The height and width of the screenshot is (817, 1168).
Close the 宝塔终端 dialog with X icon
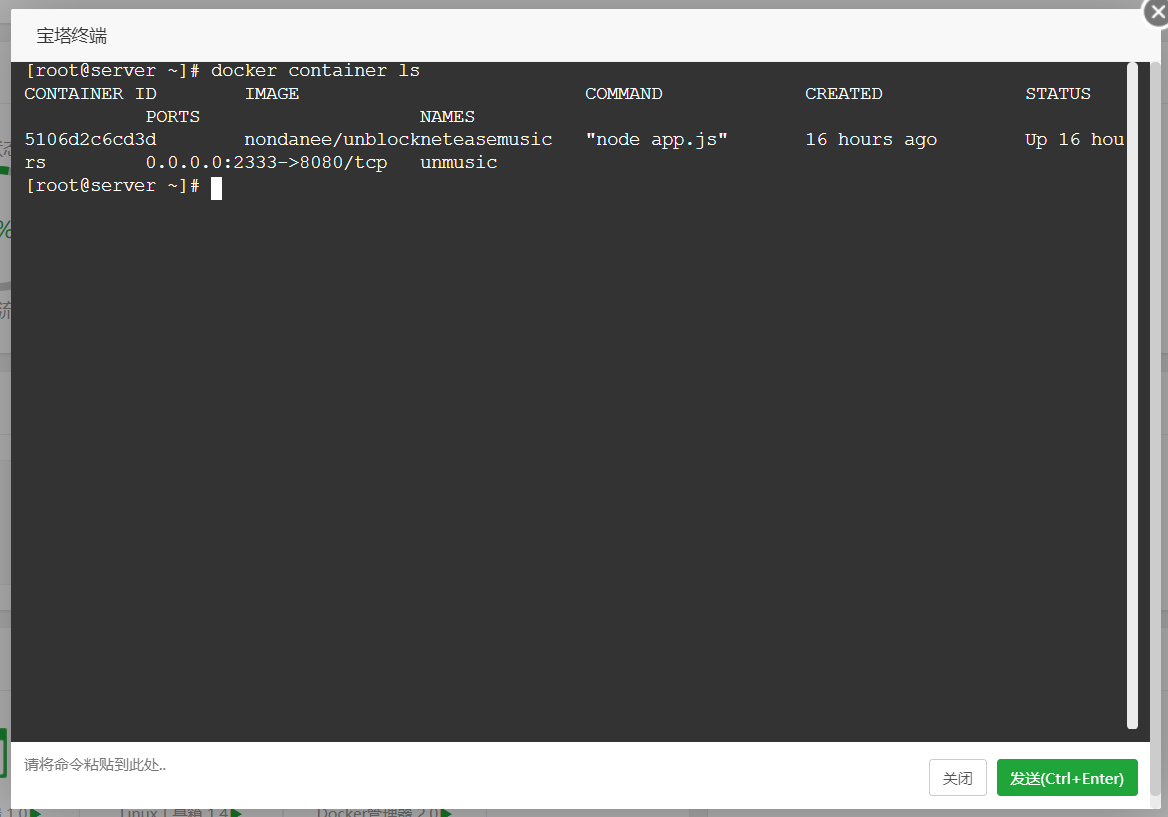pyautogui.click(x=1158, y=13)
